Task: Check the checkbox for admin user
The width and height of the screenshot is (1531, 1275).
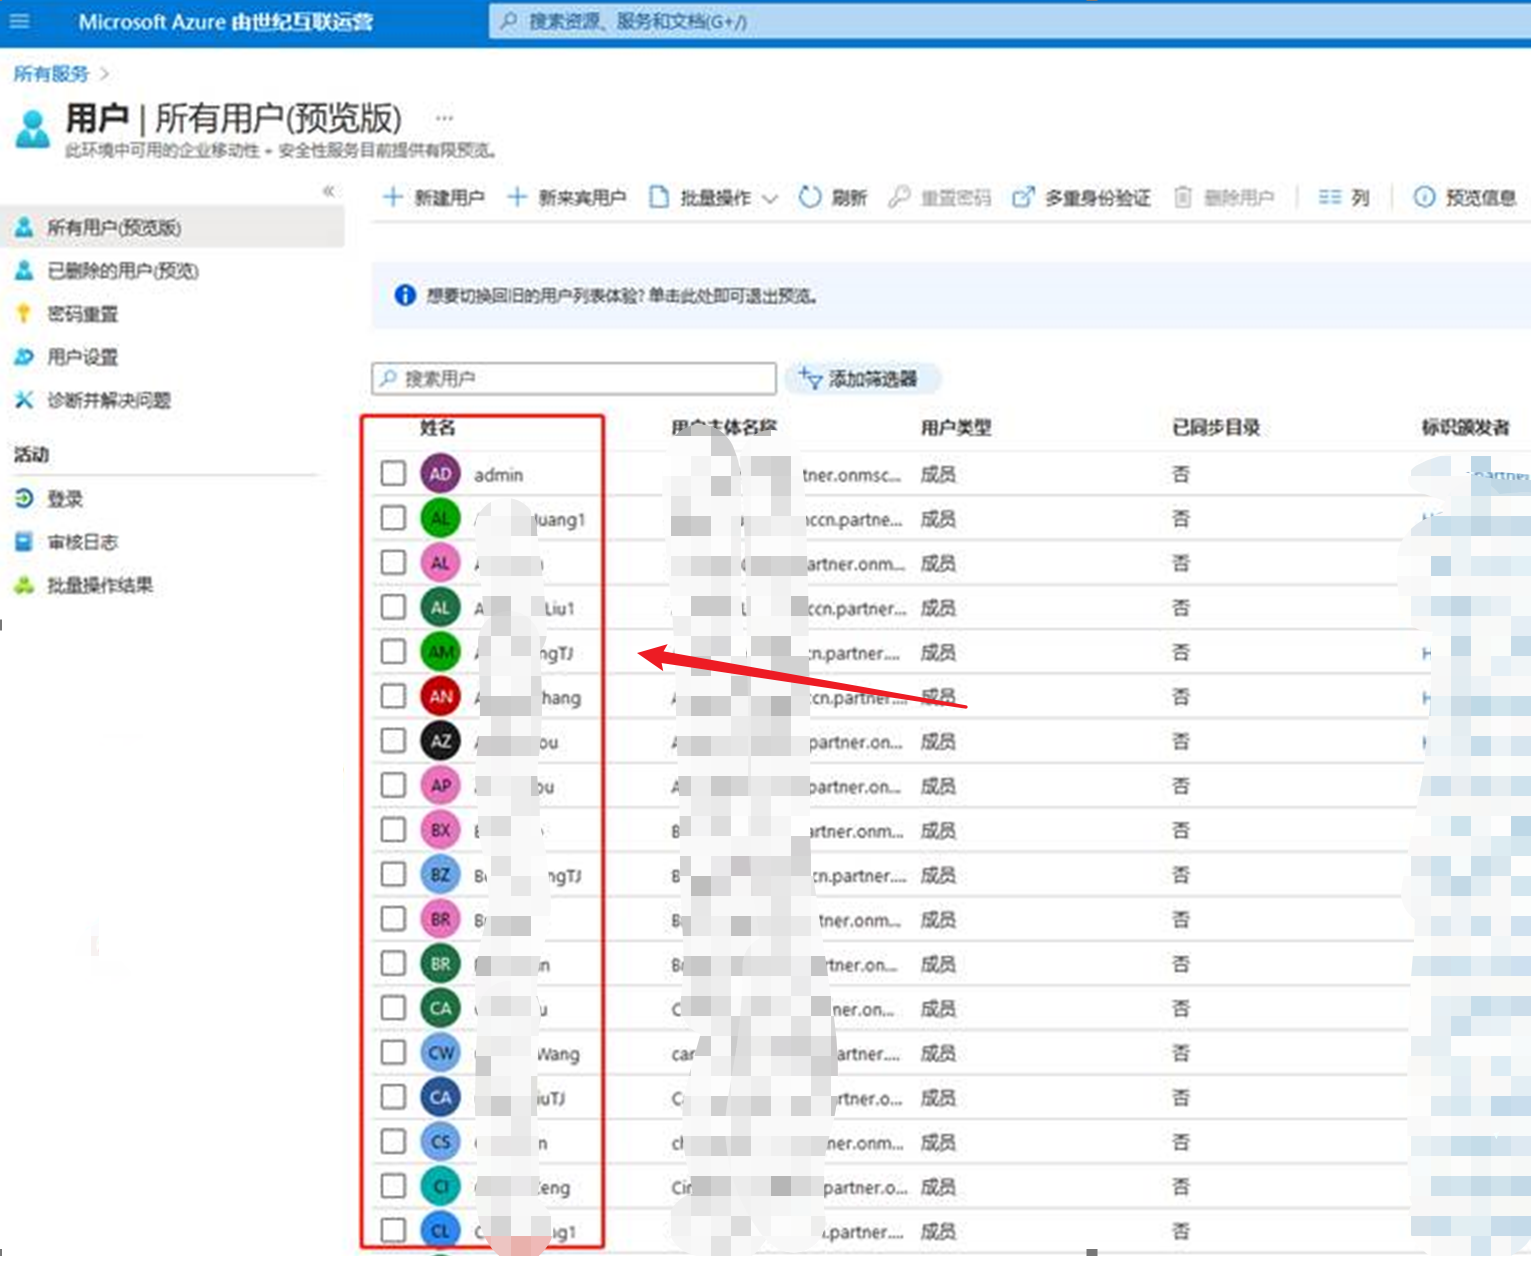Action: click(393, 473)
